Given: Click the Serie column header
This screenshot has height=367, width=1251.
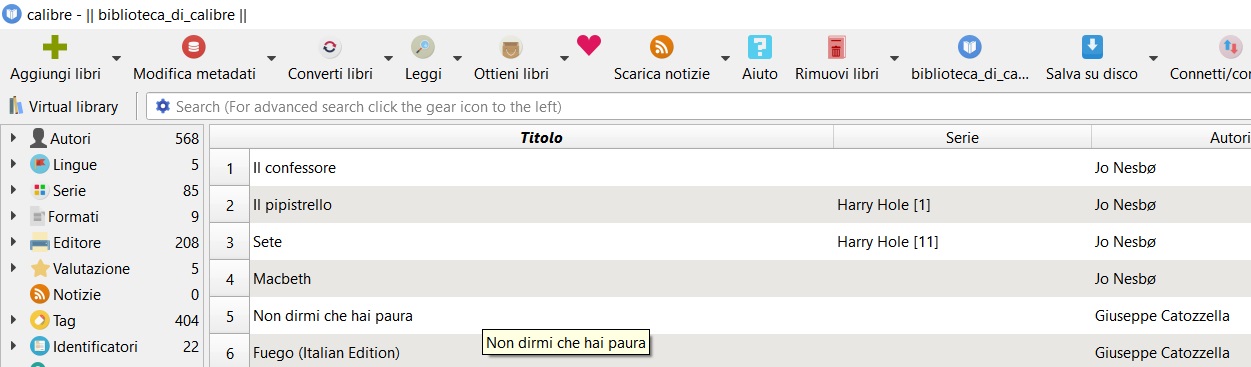Looking at the screenshot, I should (x=962, y=138).
